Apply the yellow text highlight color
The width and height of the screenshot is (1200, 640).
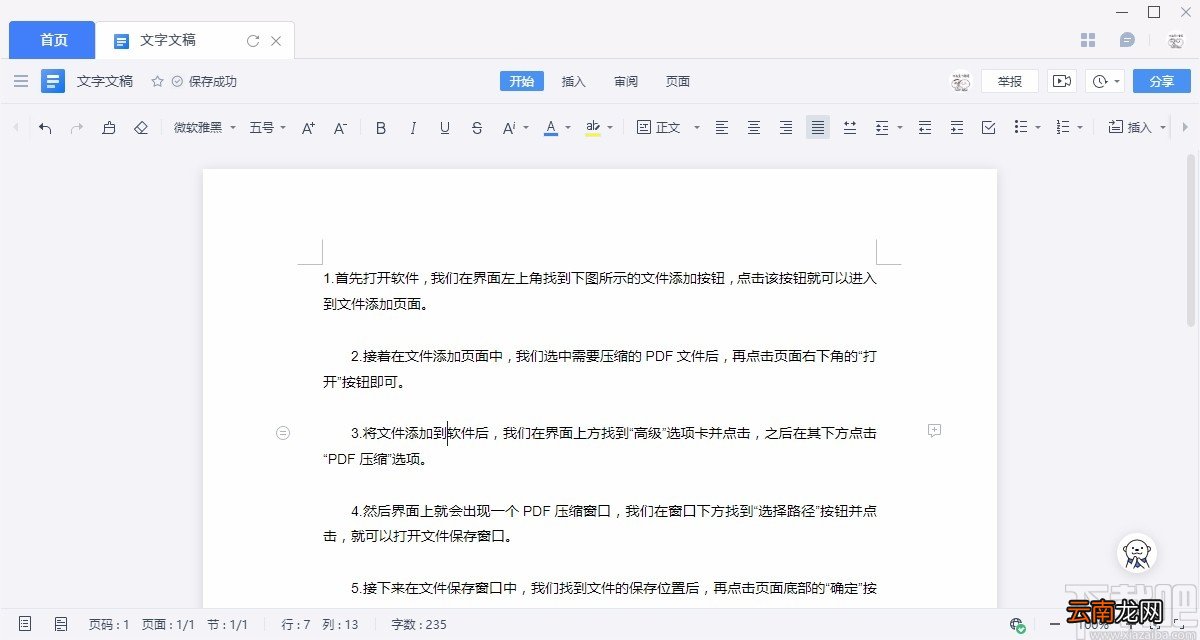pyautogui.click(x=593, y=128)
